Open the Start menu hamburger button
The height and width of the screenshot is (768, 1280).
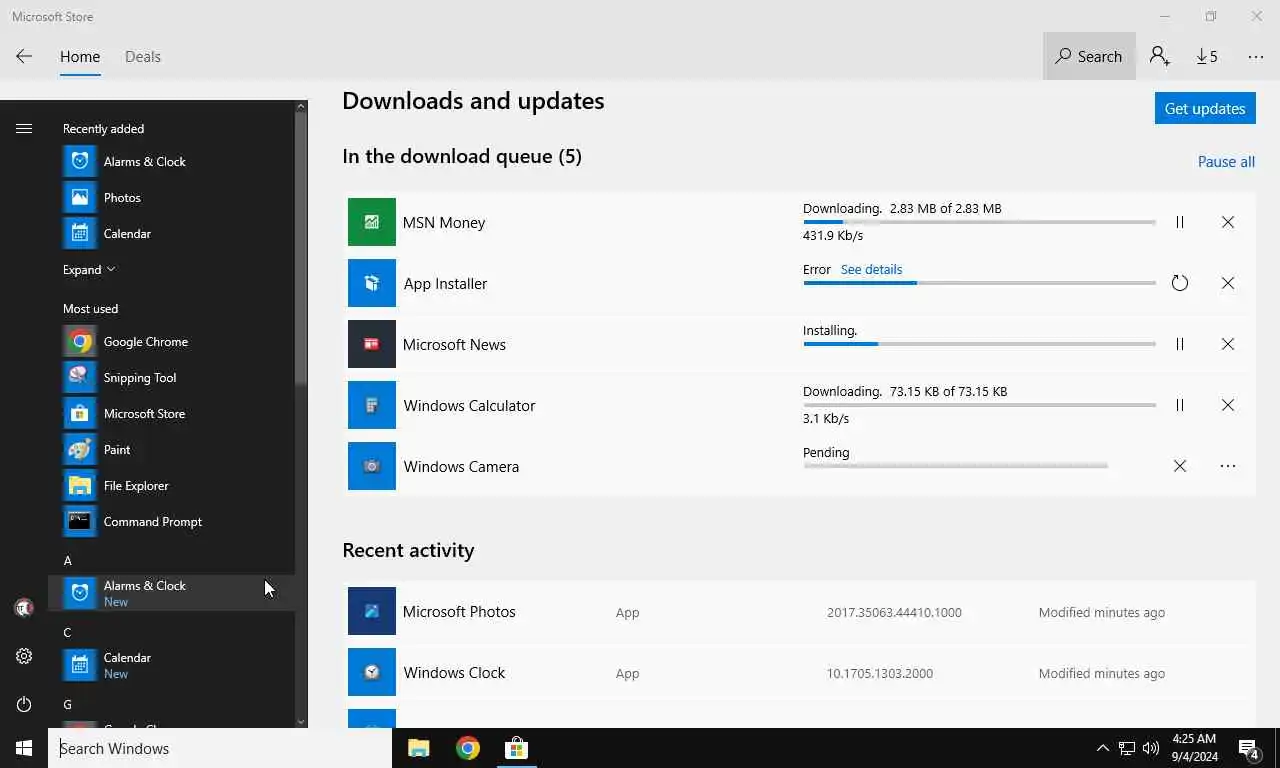click(24, 128)
